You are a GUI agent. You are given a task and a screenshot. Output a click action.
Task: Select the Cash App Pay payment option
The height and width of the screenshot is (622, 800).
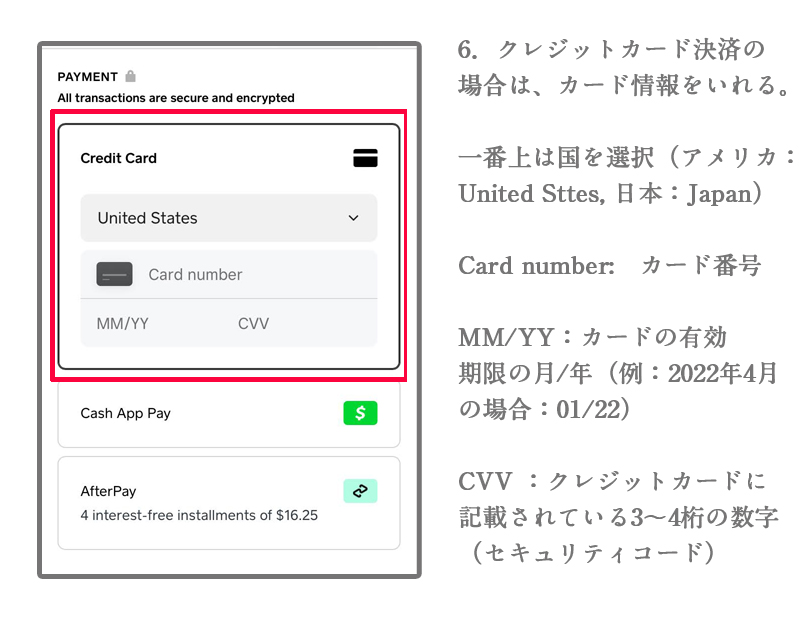[126, 413]
